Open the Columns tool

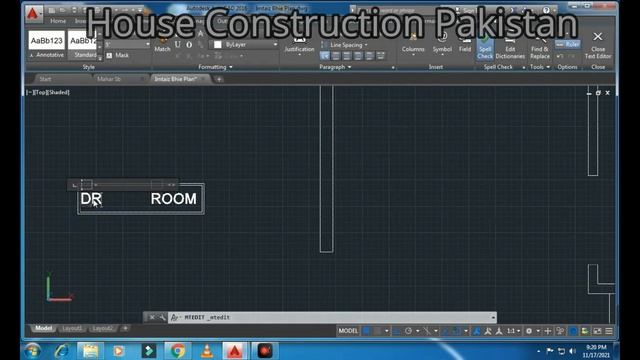point(413,45)
